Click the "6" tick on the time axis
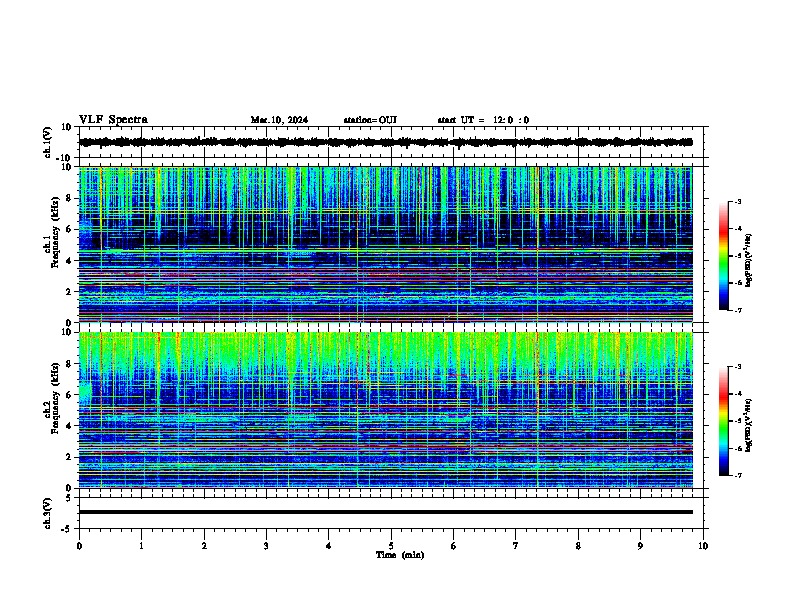This screenshot has height=612, width=792. (x=454, y=546)
